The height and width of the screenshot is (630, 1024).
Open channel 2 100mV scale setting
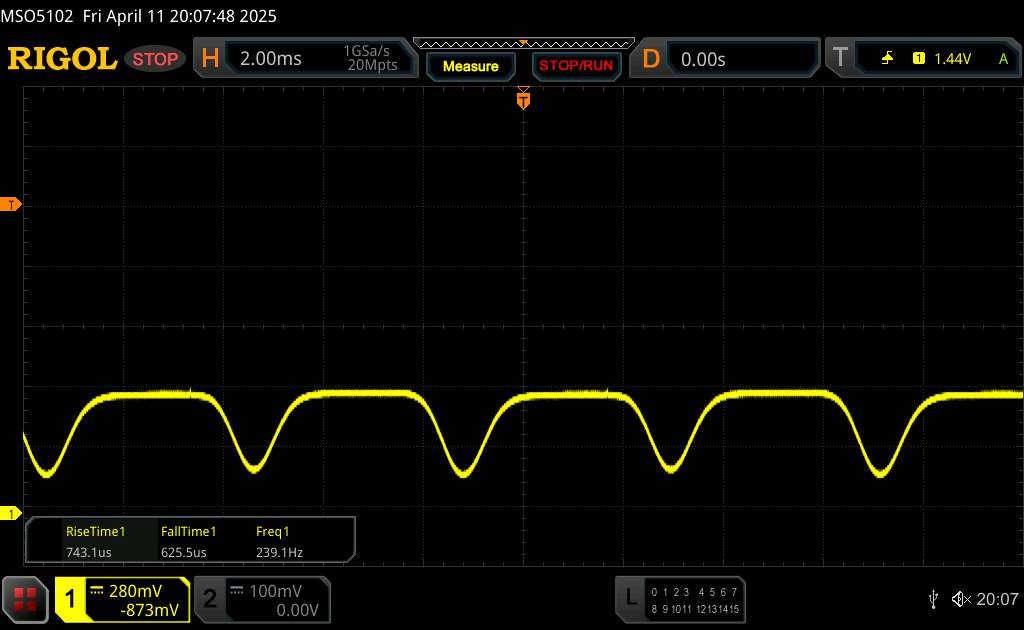click(x=275, y=591)
